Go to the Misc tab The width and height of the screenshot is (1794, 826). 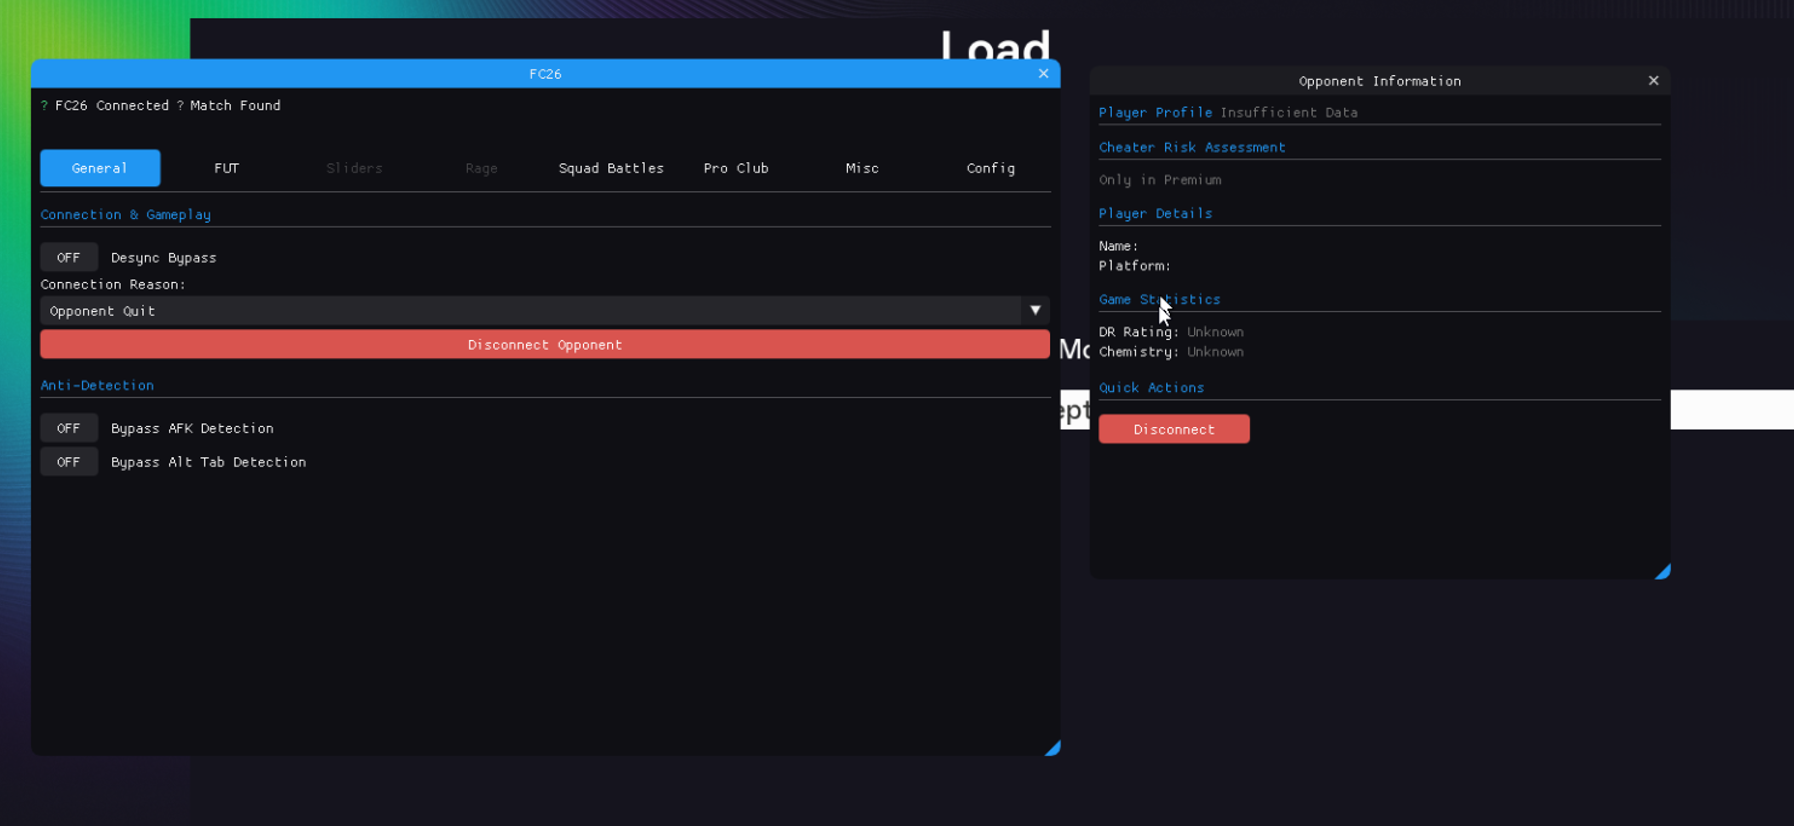[x=862, y=168]
